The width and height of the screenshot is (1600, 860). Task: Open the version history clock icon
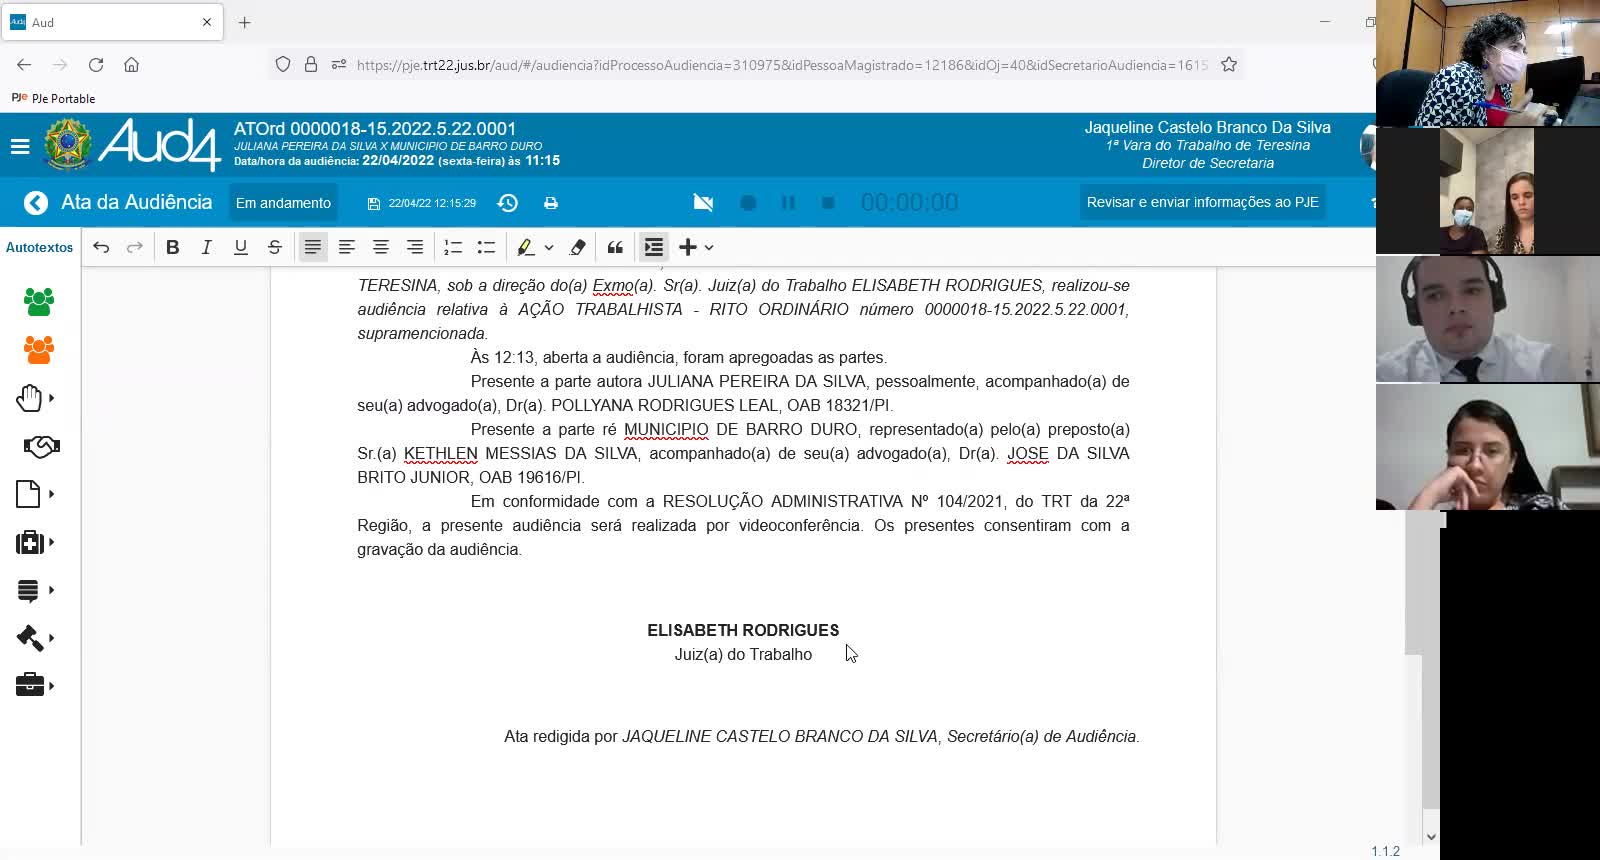[x=508, y=203]
